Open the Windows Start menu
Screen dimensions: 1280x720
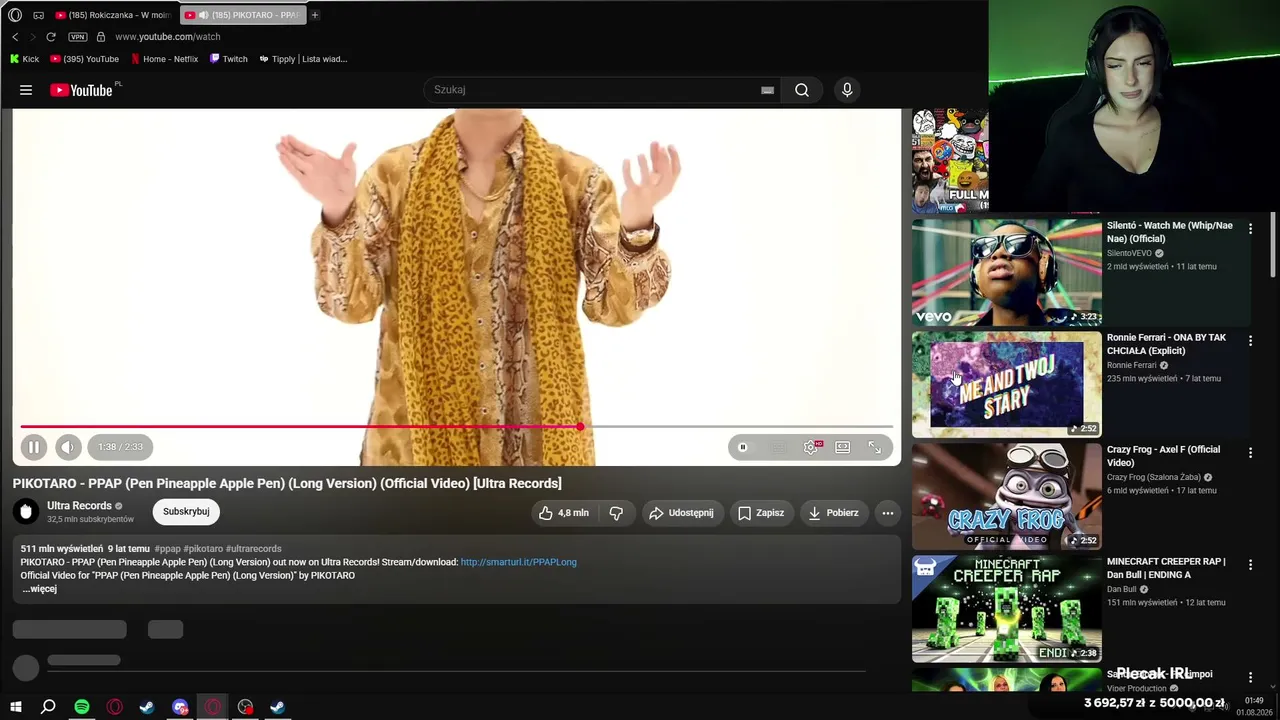coord(16,707)
